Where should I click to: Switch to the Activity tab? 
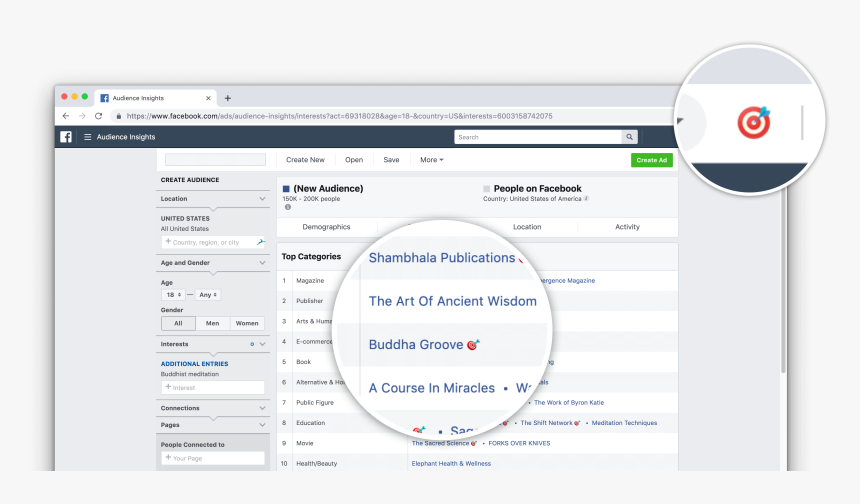click(627, 227)
